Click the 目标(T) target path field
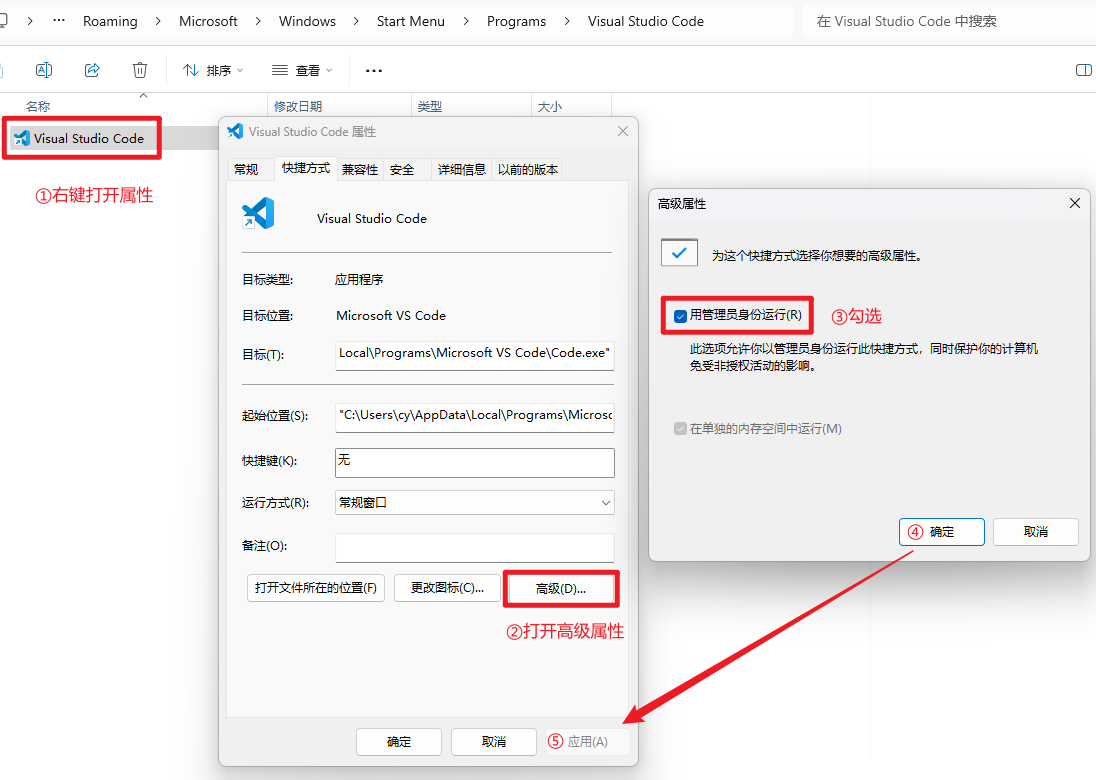The height and width of the screenshot is (780, 1096). [x=475, y=354]
